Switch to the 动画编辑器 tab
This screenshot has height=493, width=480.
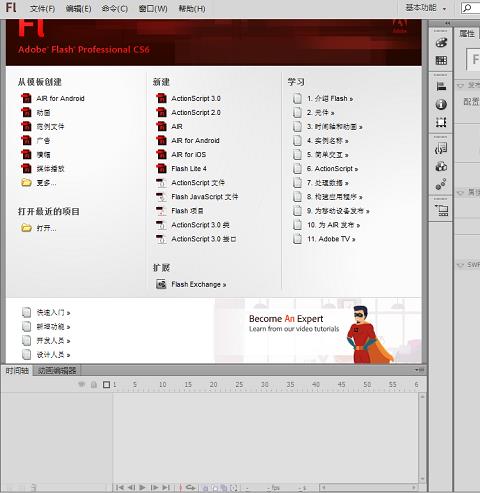click(57, 370)
